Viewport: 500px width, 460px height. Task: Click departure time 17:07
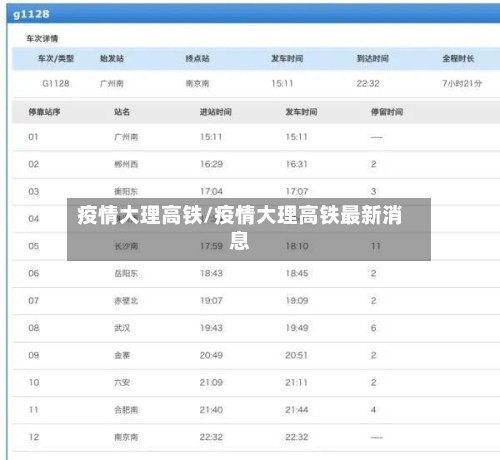coord(297,192)
